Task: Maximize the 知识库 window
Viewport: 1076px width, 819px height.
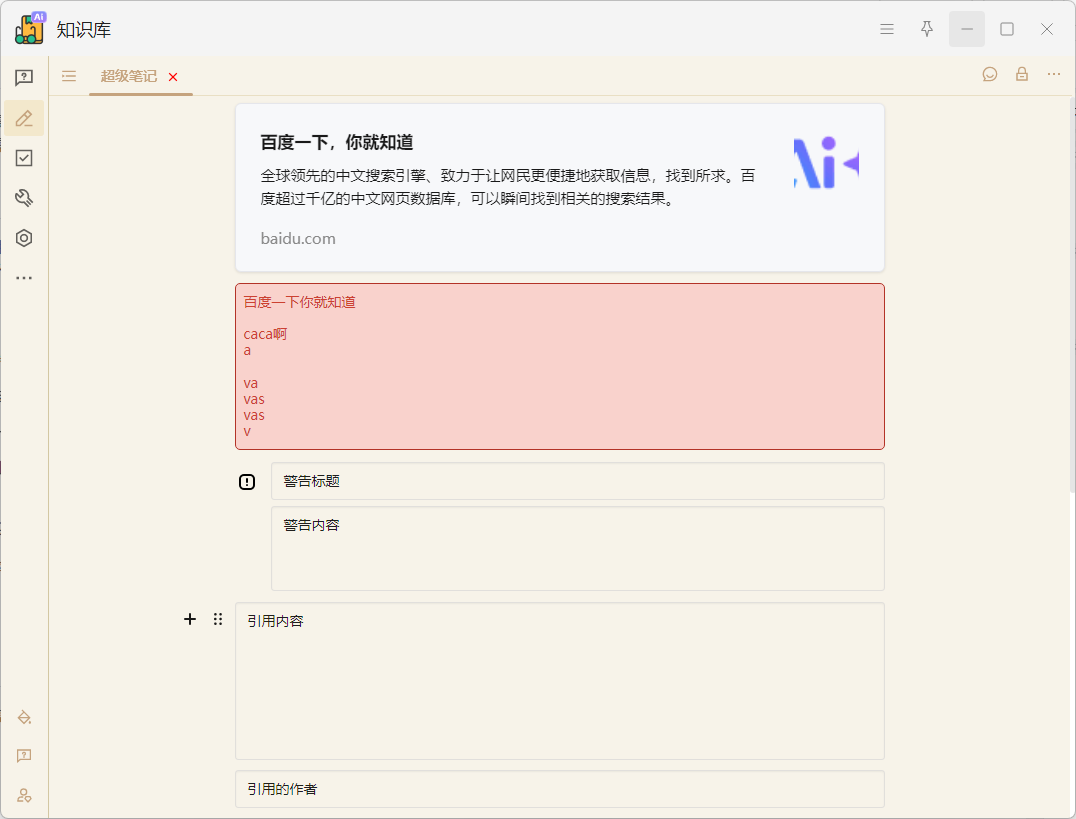Action: tap(1007, 29)
